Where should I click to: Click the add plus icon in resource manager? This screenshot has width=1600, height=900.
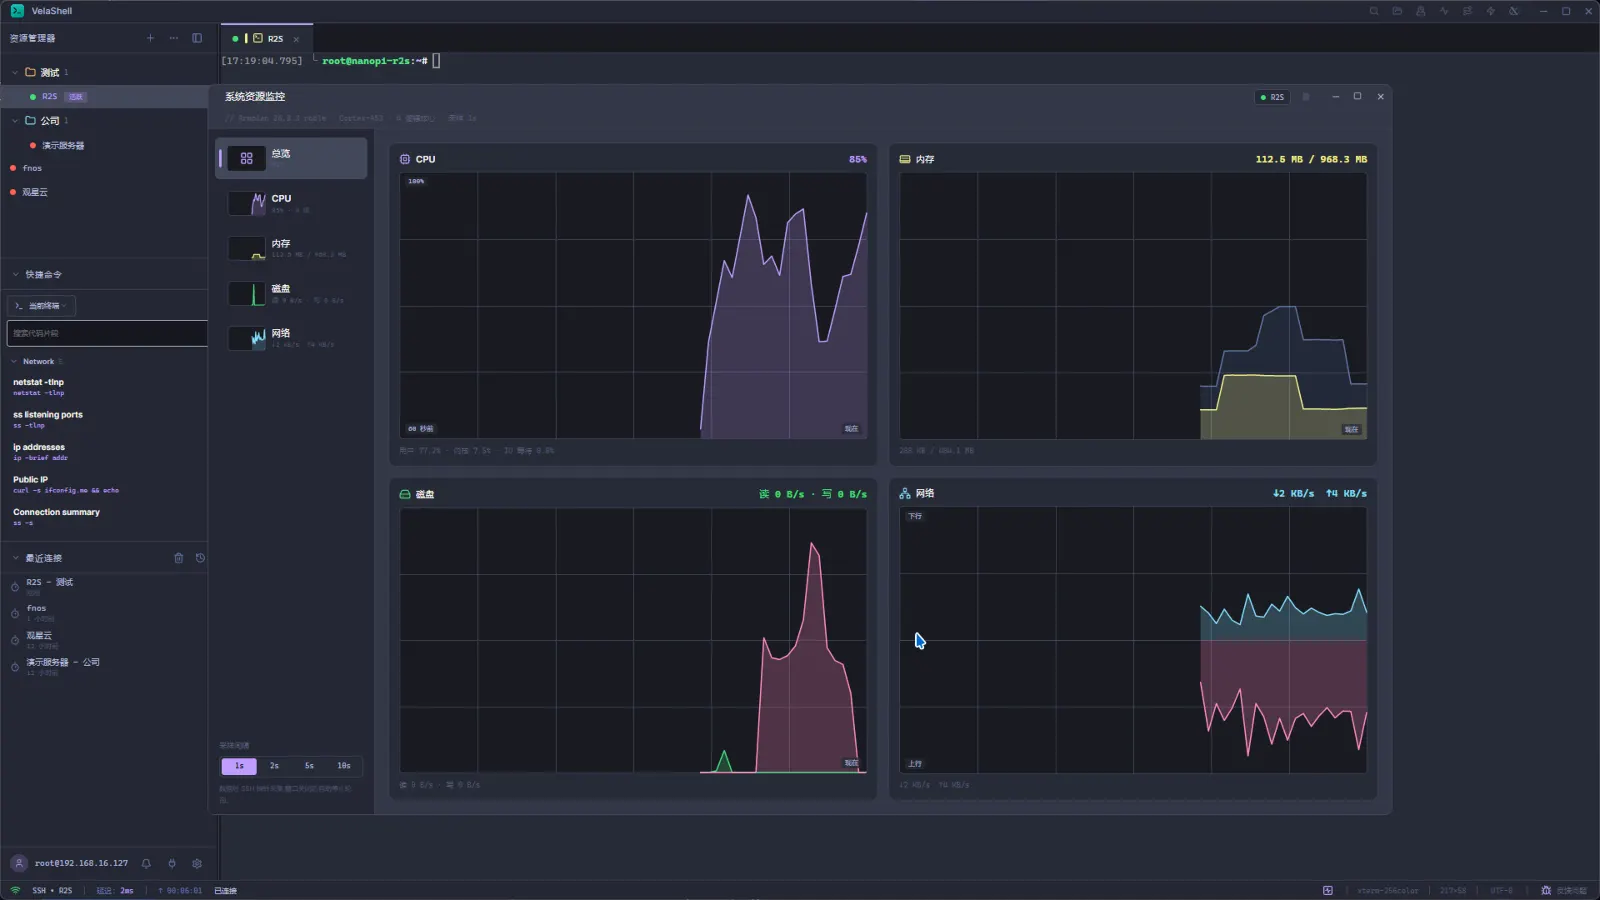[x=151, y=38]
